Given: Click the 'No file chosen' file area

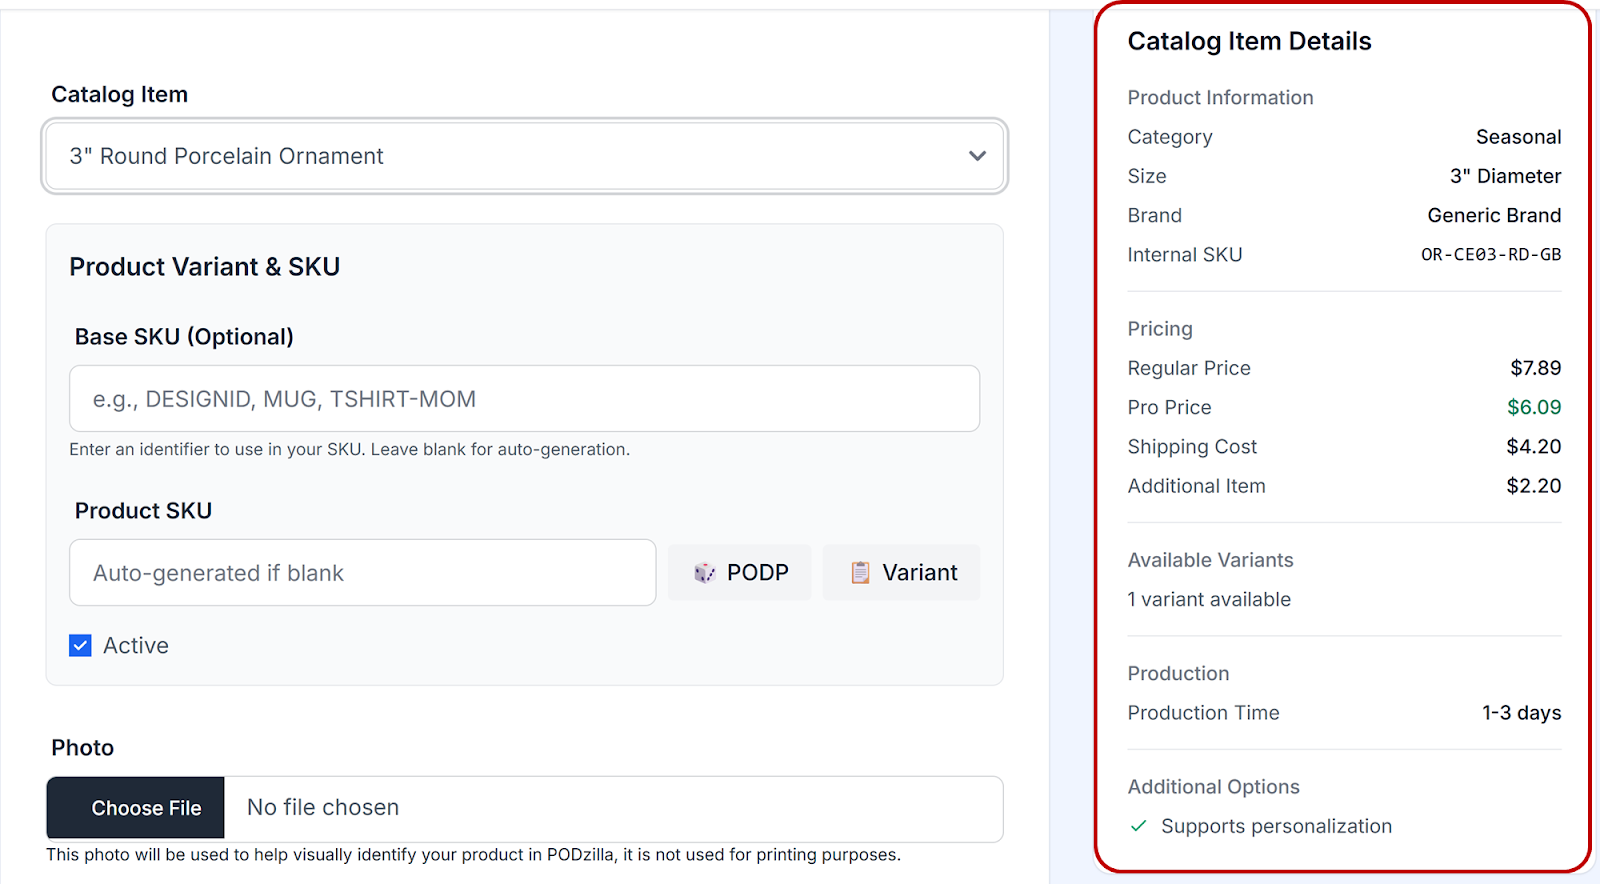Looking at the screenshot, I should (x=612, y=808).
